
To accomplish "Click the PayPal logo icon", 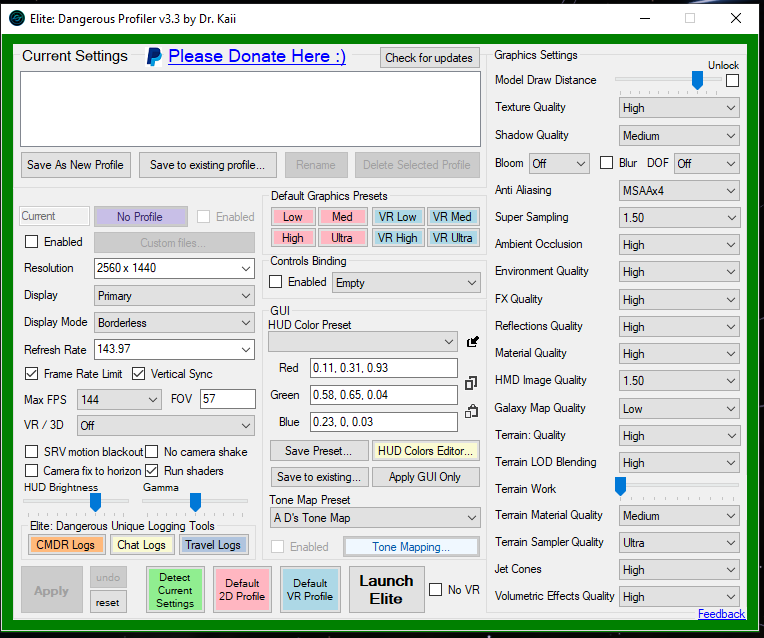I will pyautogui.click(x=154, y=57).
